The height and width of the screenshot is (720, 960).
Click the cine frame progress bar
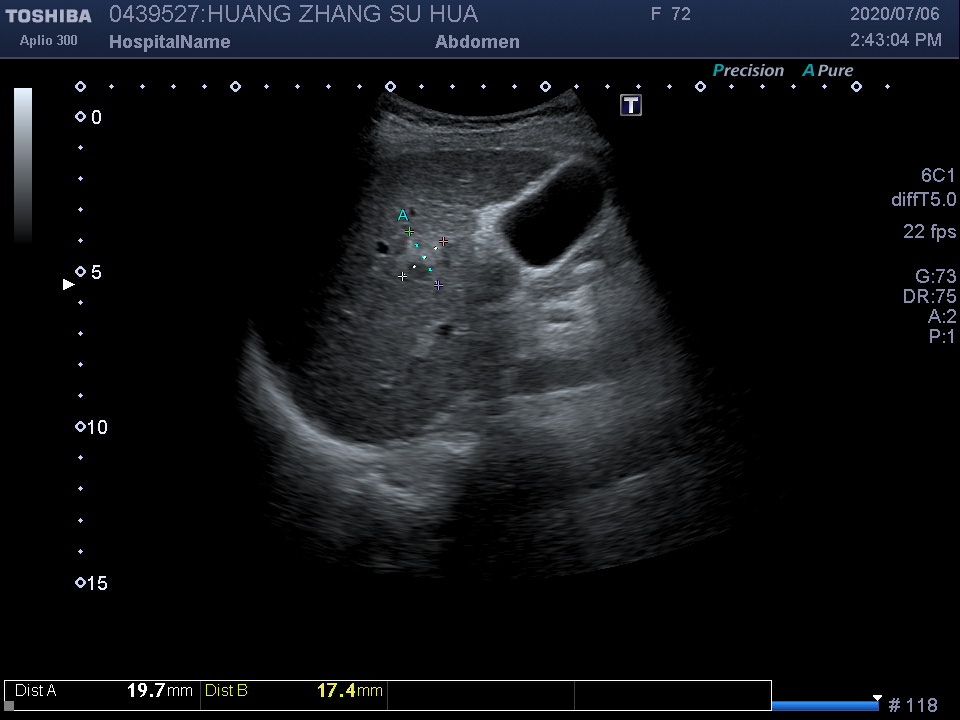tap(825, 706)
